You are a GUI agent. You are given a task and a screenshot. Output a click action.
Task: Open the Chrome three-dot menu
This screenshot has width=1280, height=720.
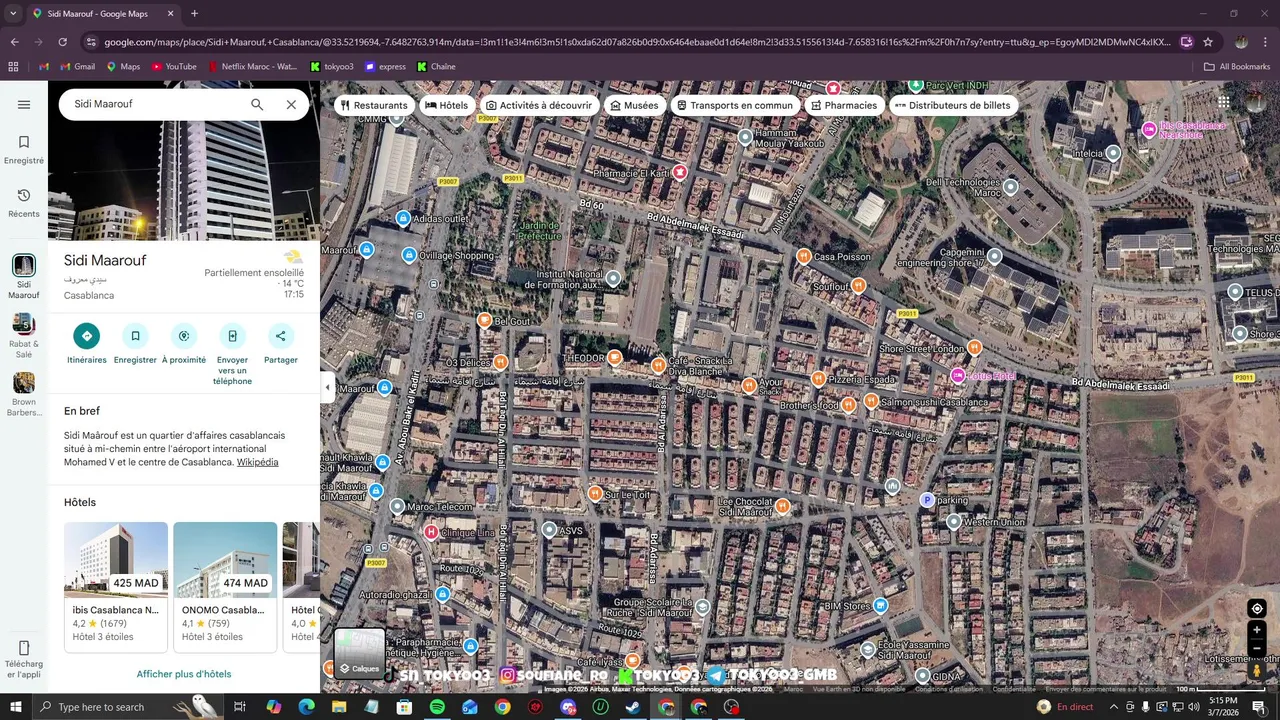[x=1266, y=42]
